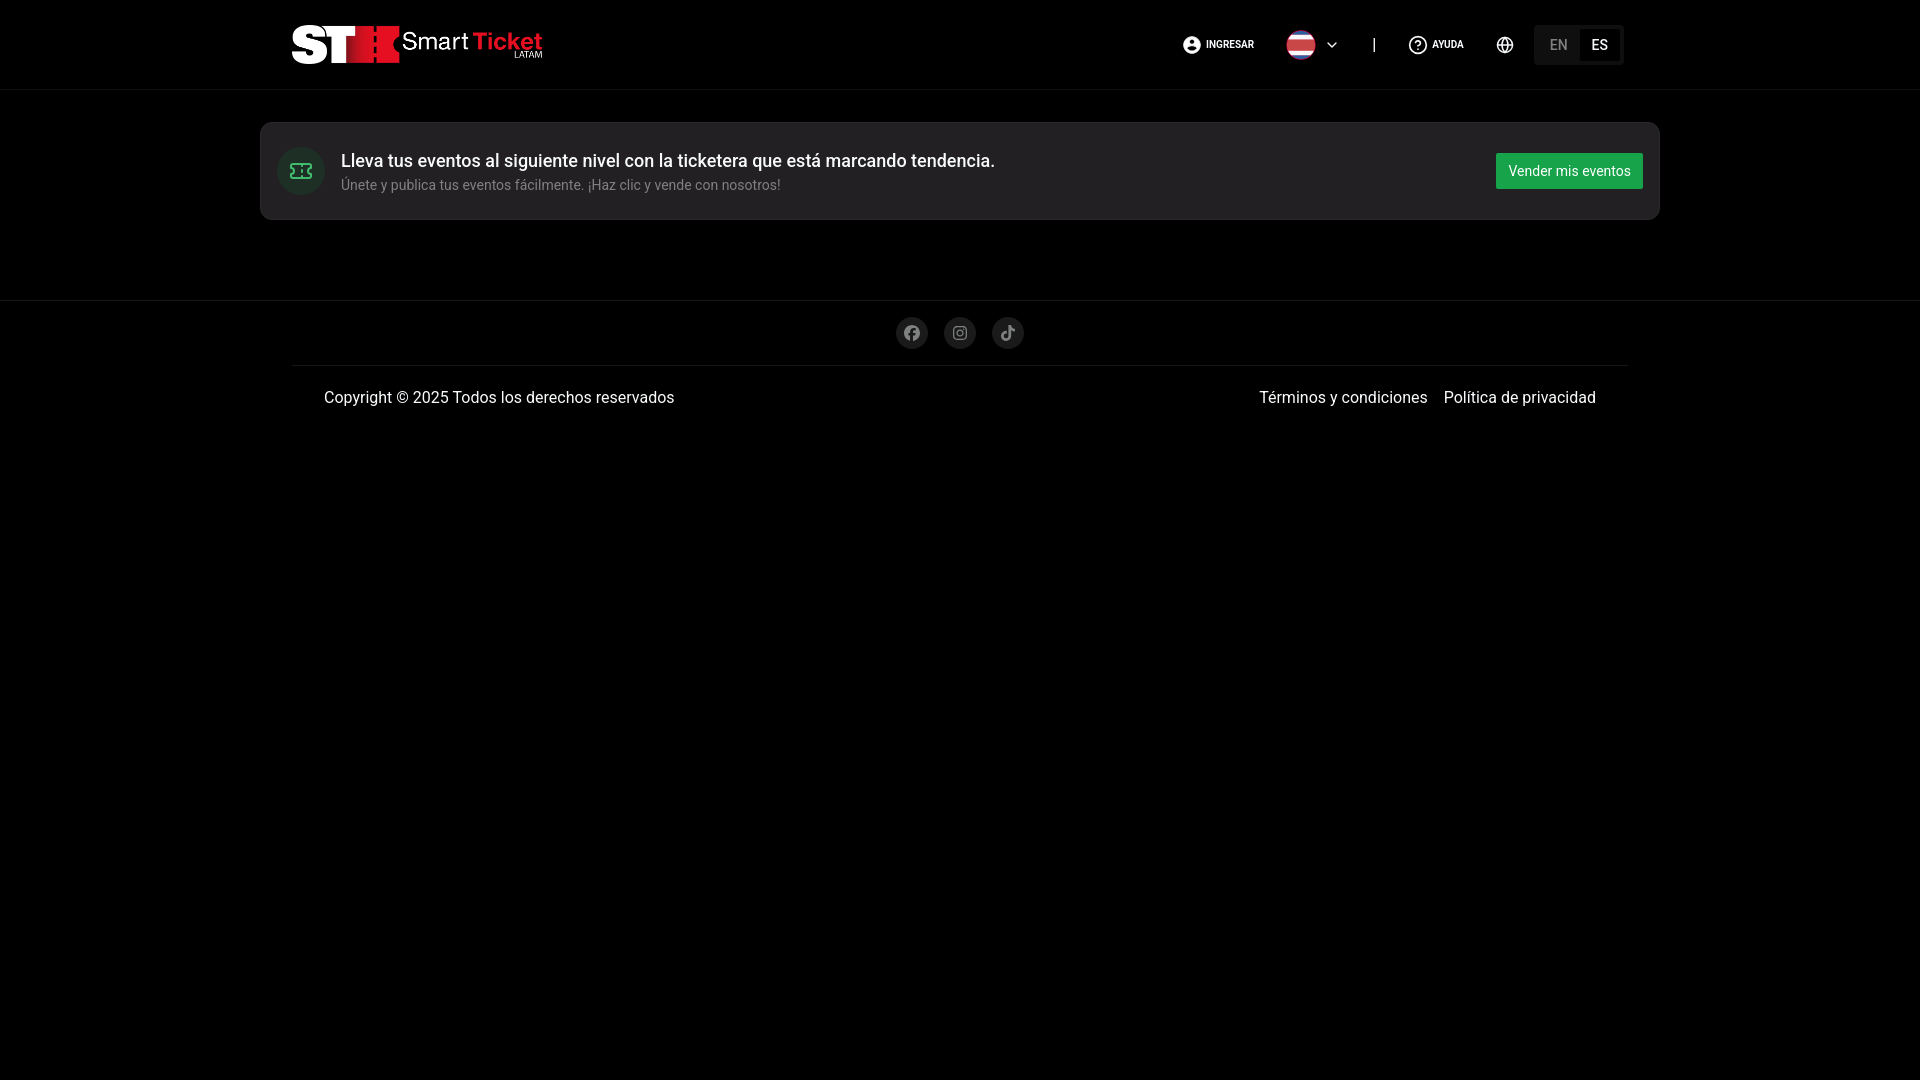
Task: Open the Instagram social icon
Action: pyautogui.click(x=960, y=333)
